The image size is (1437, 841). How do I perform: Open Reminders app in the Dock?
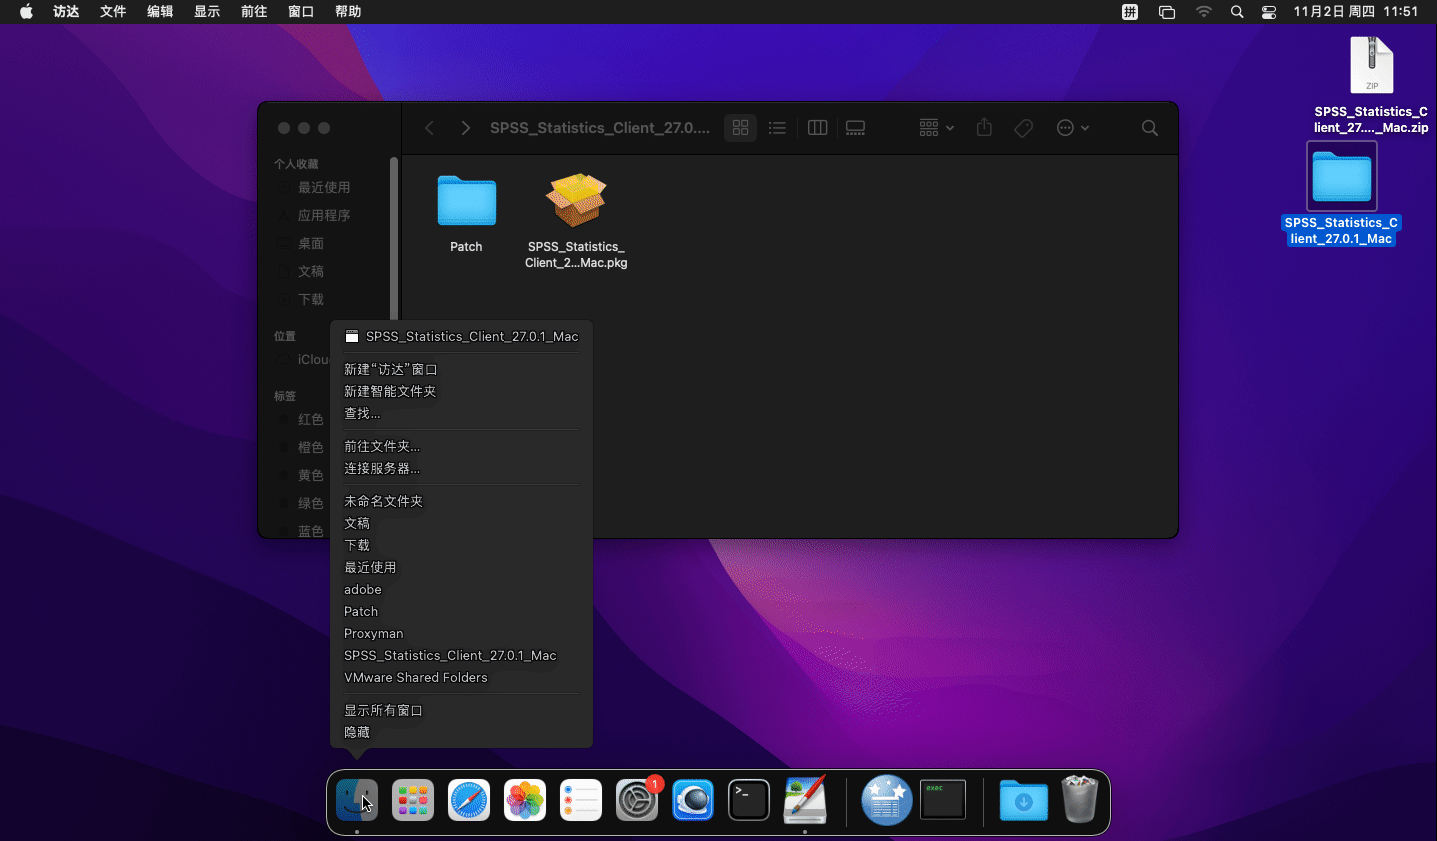(581, 800)
